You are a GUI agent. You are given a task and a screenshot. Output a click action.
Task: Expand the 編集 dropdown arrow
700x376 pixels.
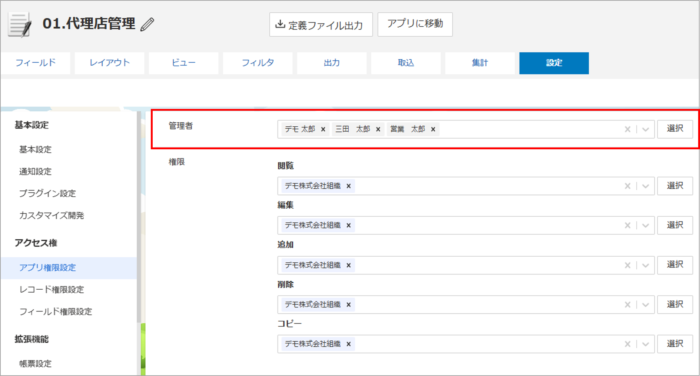coord(646,226)
